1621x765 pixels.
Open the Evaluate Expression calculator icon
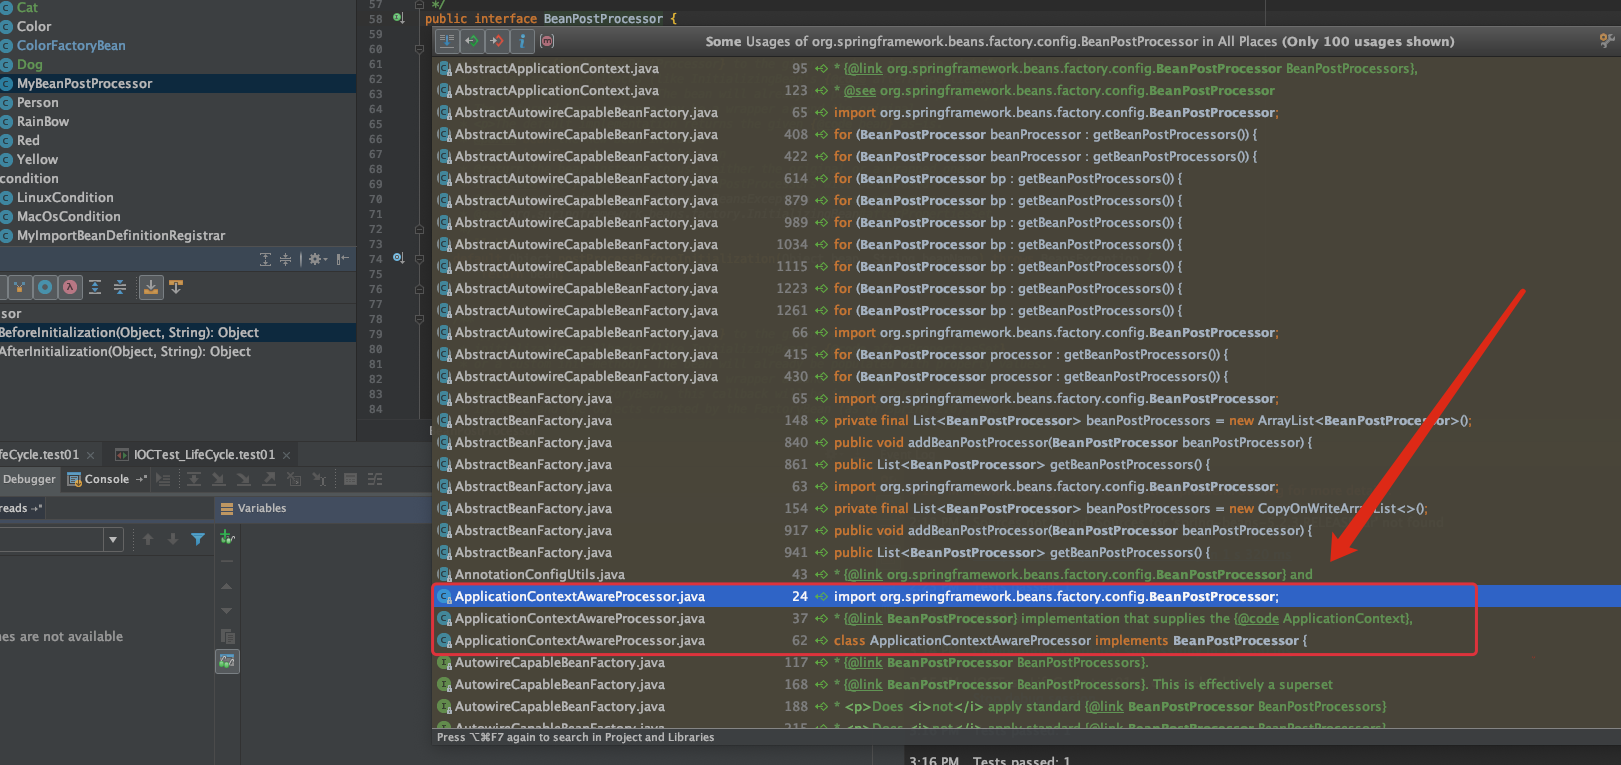point(350,479)
